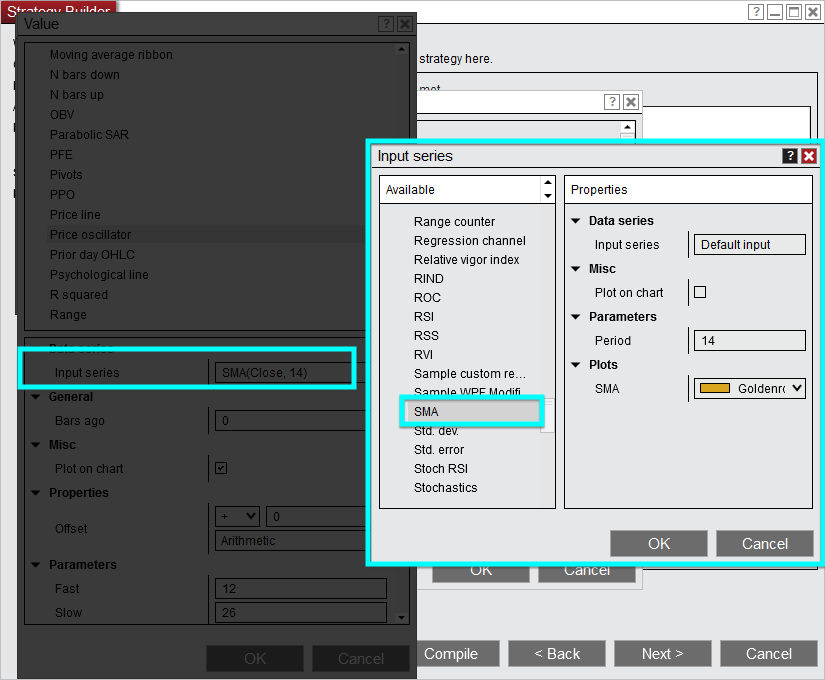Click help icon in Input series dialog

point(789,156)
